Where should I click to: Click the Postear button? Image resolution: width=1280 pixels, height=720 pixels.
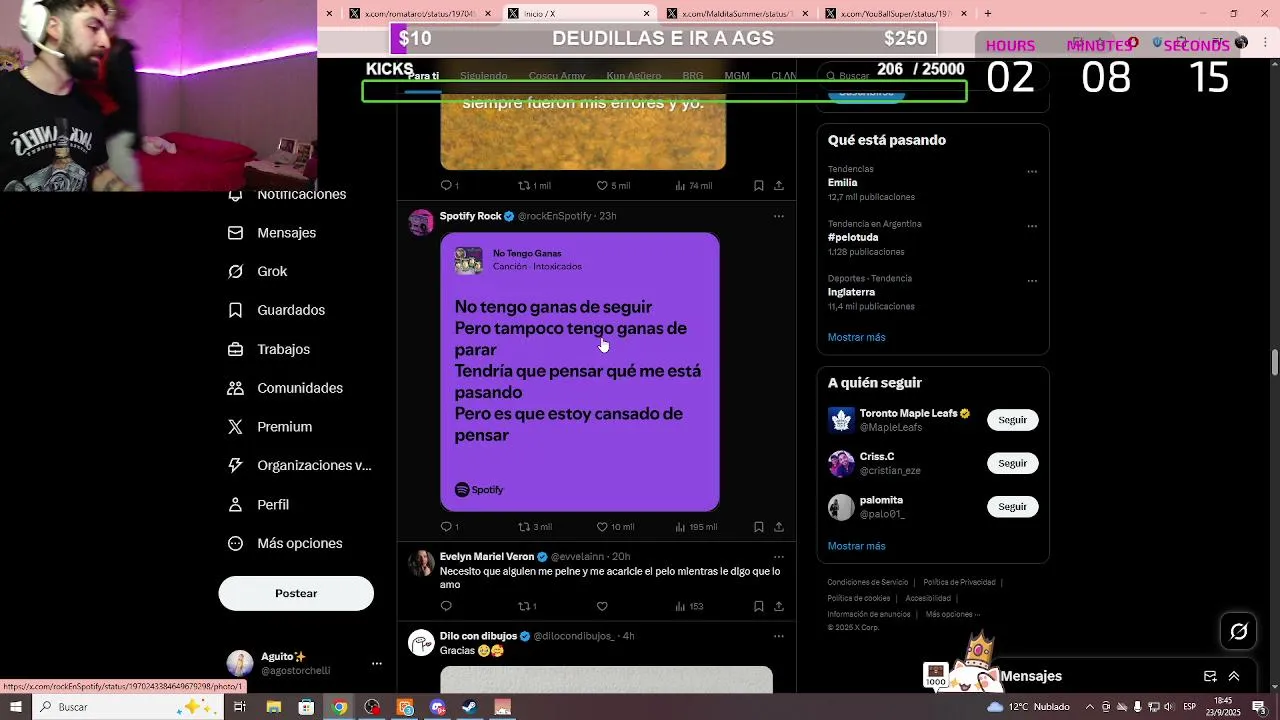coord(296,593)
